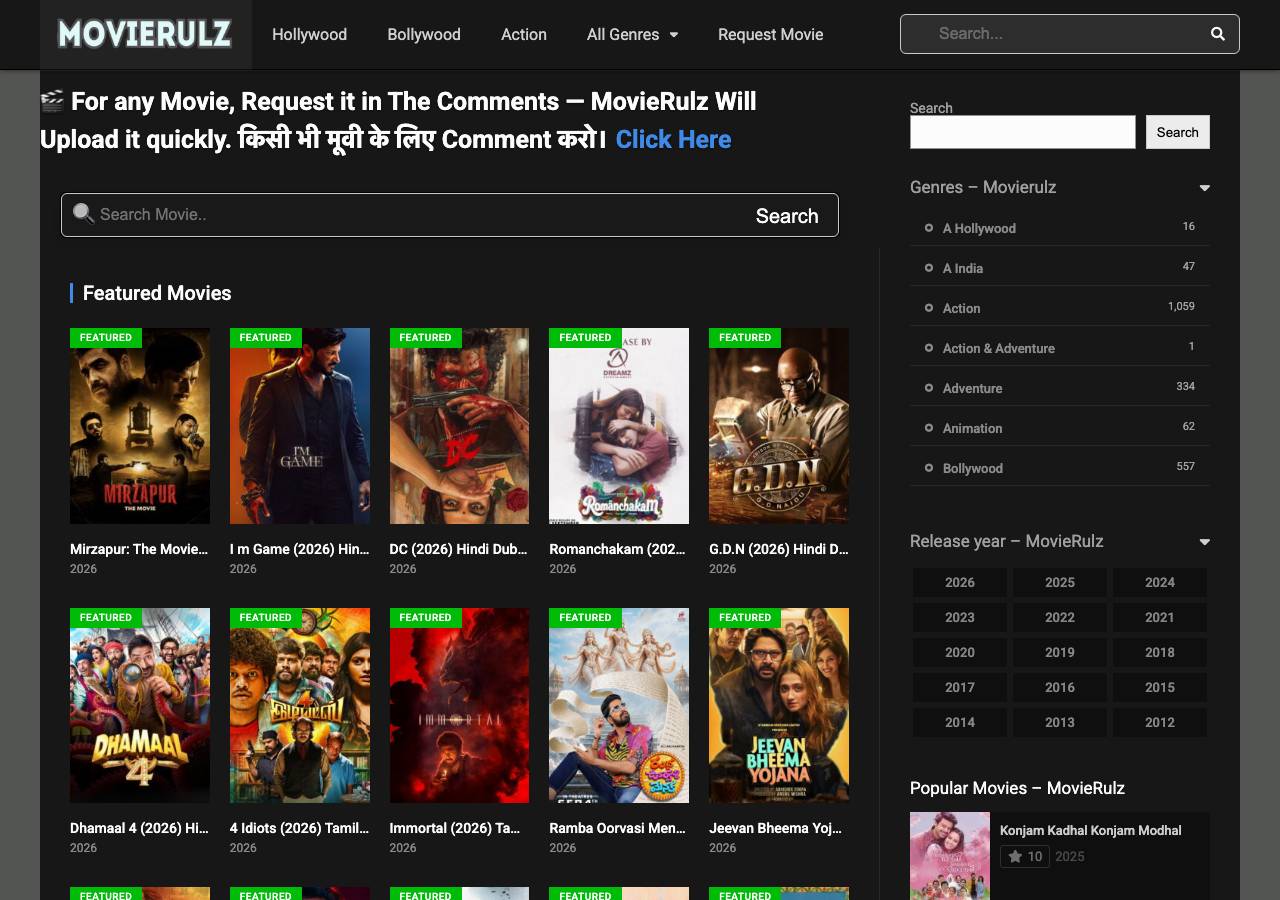Collapse the Release year – MovieRulz arrow
This screenshot has height=900, width=1280.
[1204, 542]
